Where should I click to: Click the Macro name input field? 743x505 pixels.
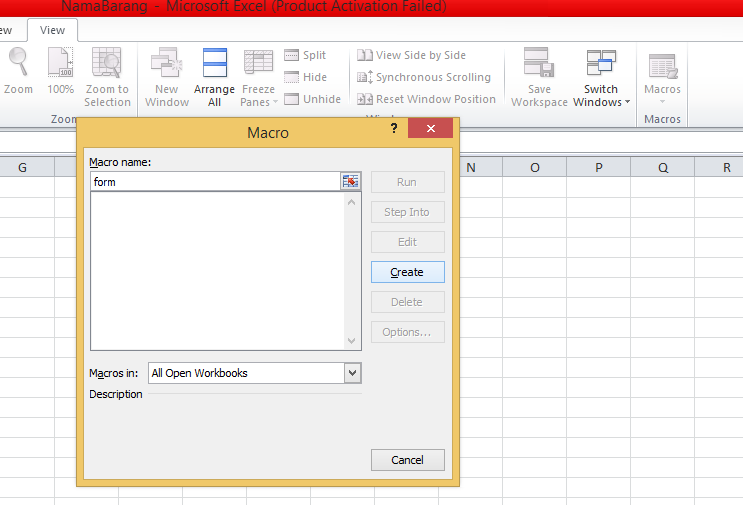pyautogui.click(x=216, y=182)
